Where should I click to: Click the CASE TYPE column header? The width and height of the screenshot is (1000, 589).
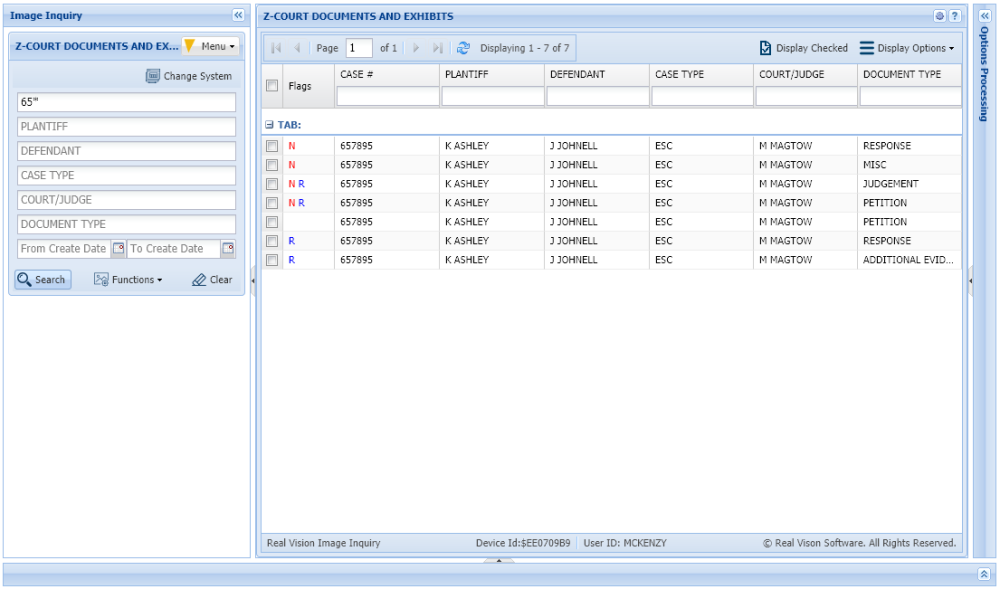pos(702,75)
